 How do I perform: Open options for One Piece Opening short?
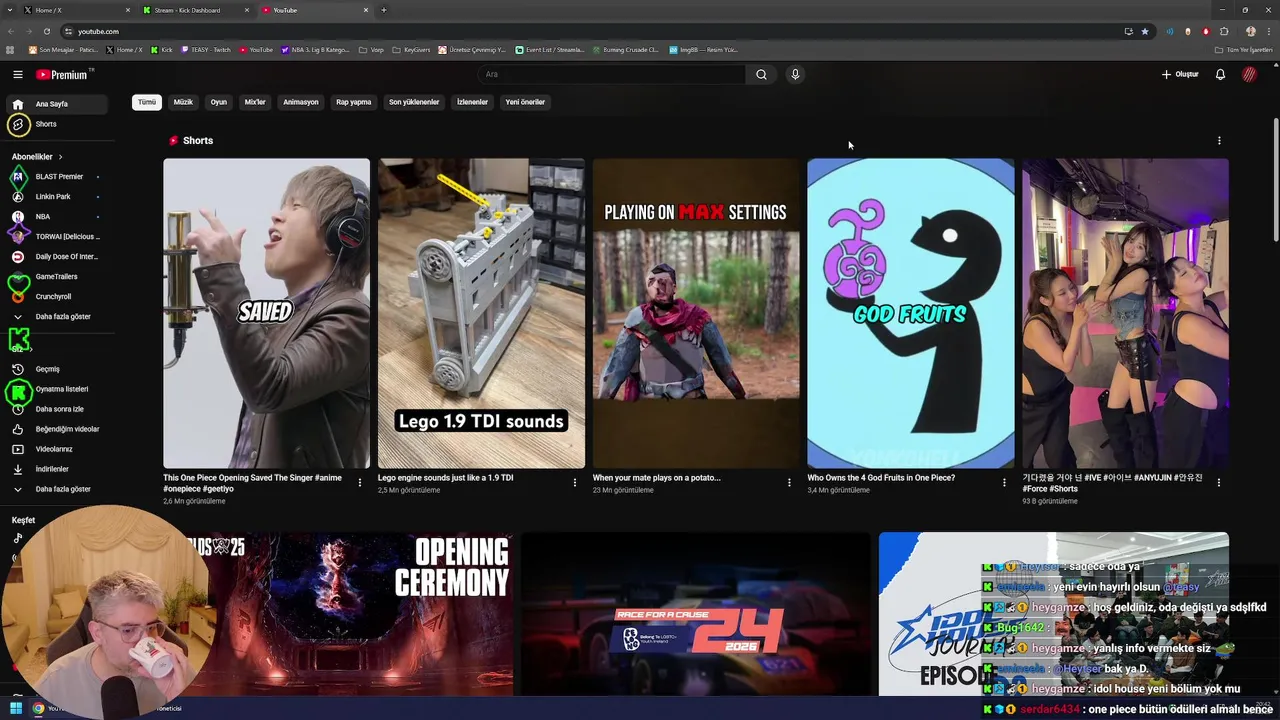point(360,482)
